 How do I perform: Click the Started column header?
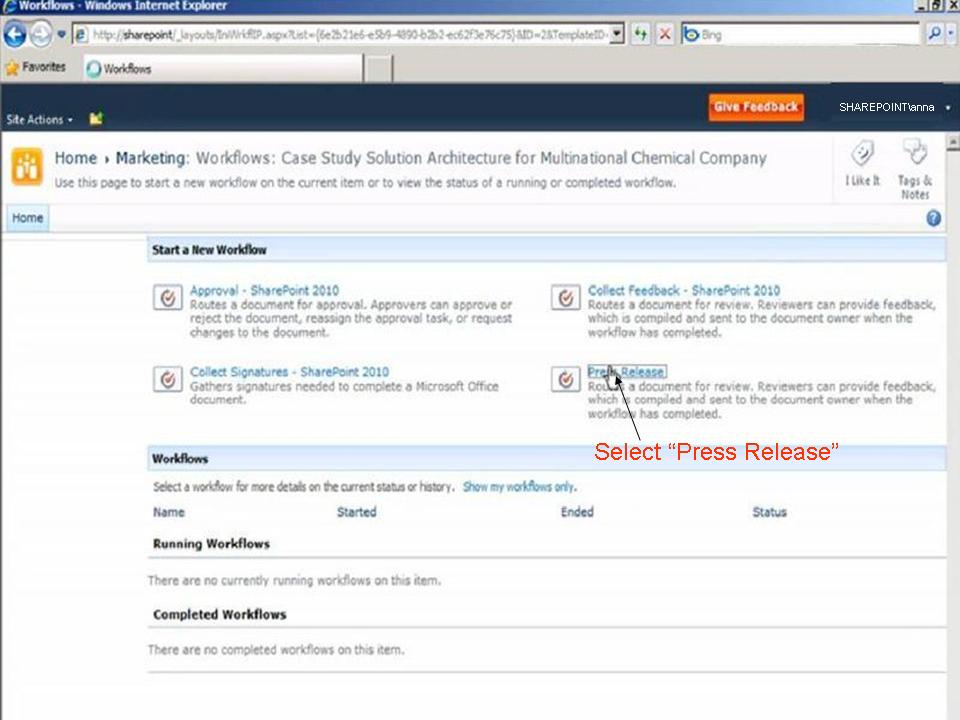(x=357, y=512)
